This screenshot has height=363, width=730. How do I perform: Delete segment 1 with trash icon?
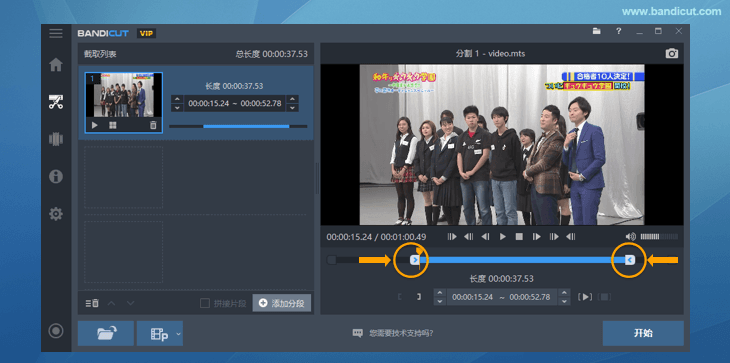(x=153, y=125)
